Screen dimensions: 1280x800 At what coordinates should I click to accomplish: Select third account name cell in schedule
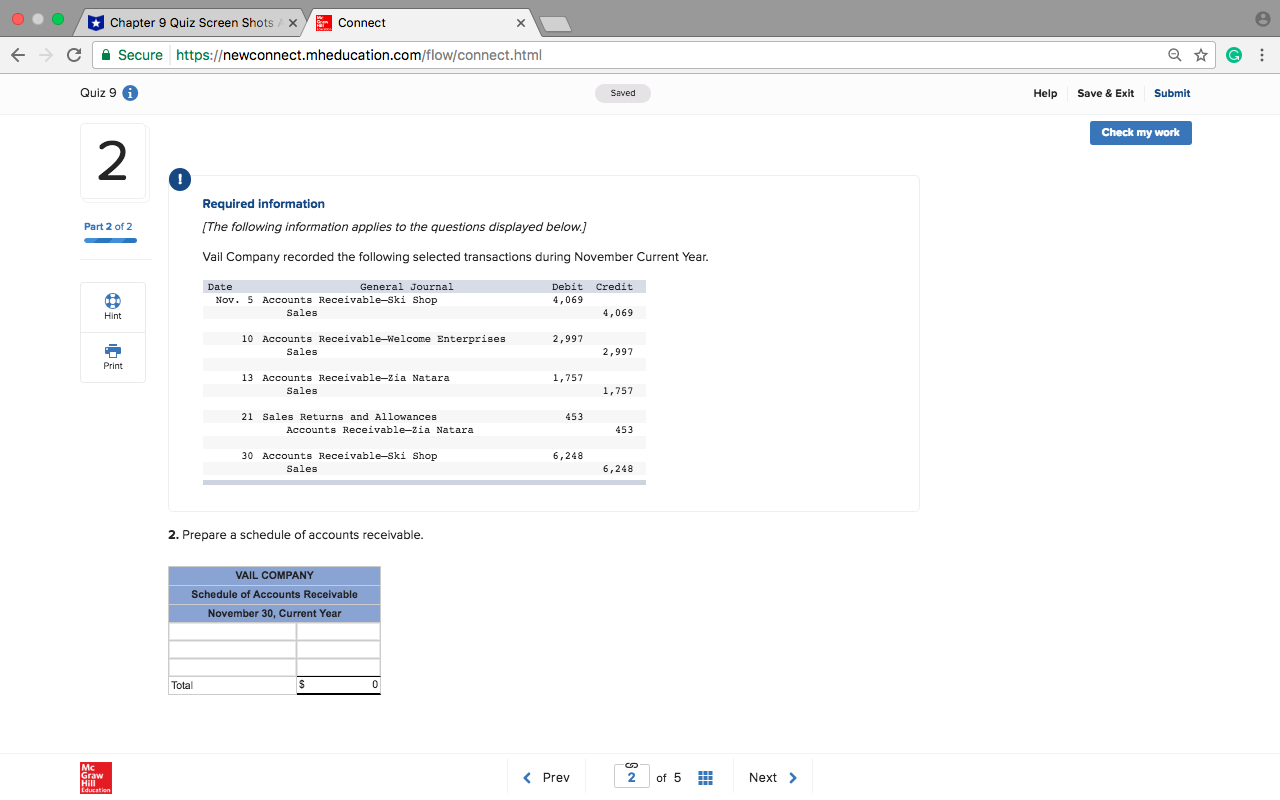click(x=232, y=667)
